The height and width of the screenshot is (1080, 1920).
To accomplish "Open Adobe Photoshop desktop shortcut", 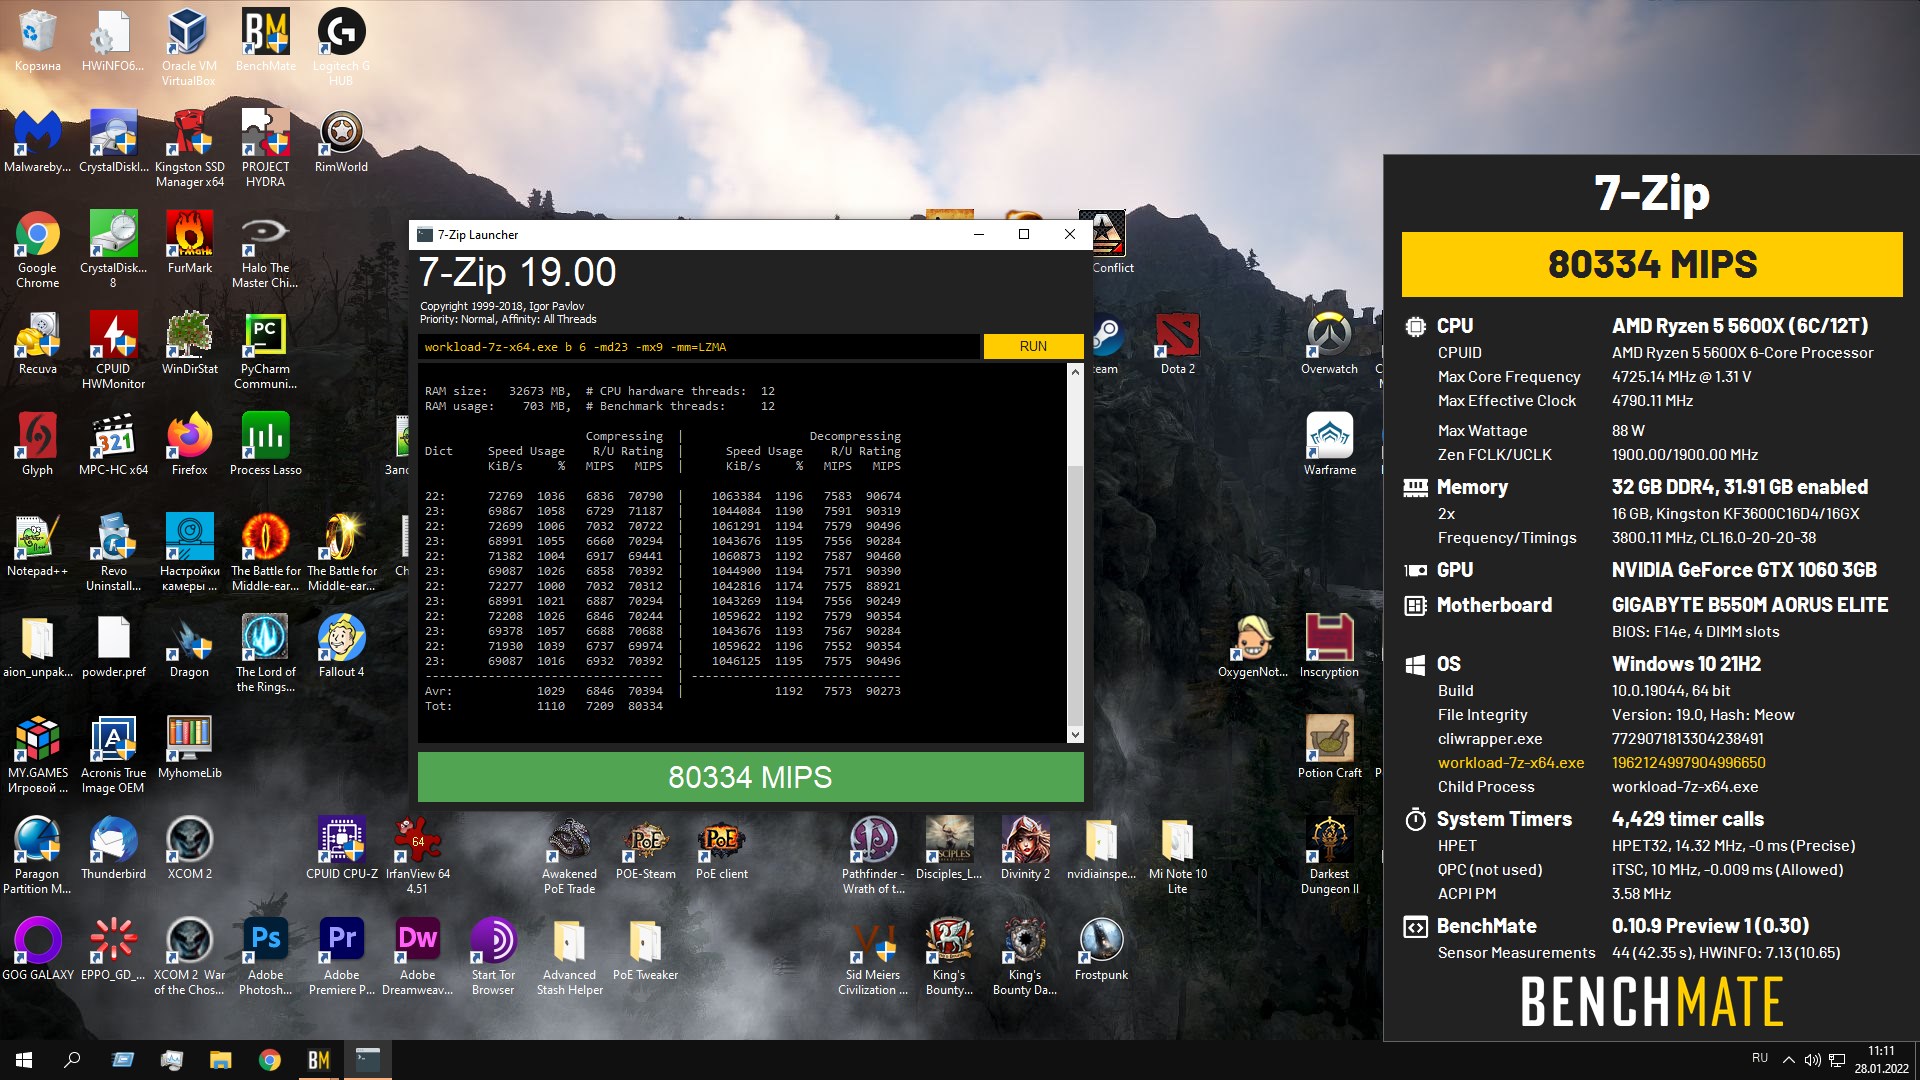I will [x=265, y=956].
